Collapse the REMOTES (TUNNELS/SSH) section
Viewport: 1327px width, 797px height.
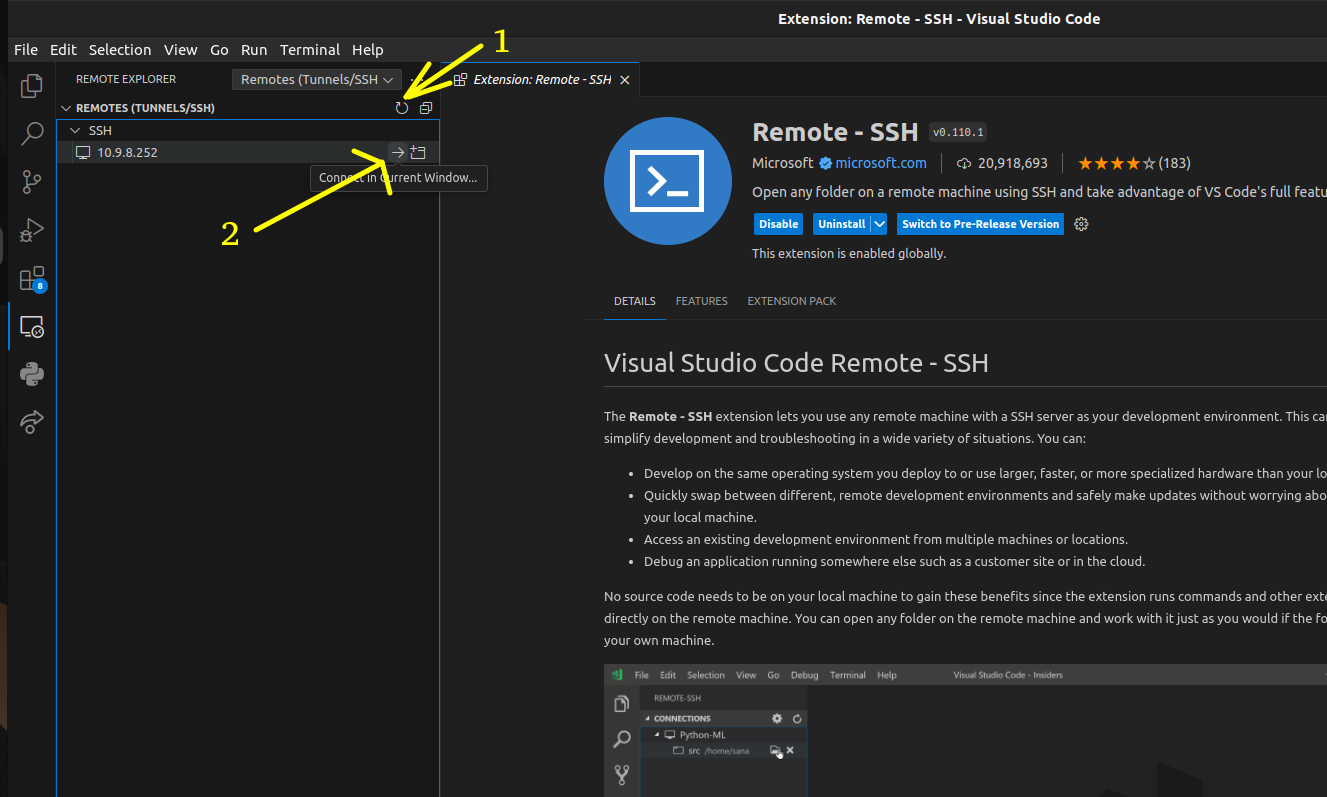click(x=66, y=108)
